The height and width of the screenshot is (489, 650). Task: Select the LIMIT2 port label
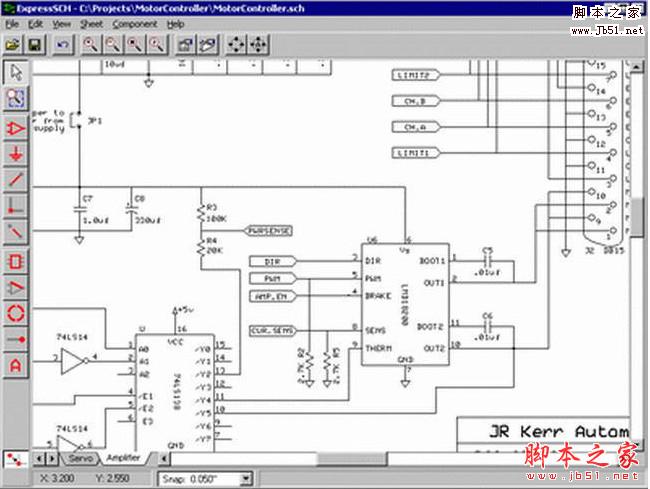[415, 75]
